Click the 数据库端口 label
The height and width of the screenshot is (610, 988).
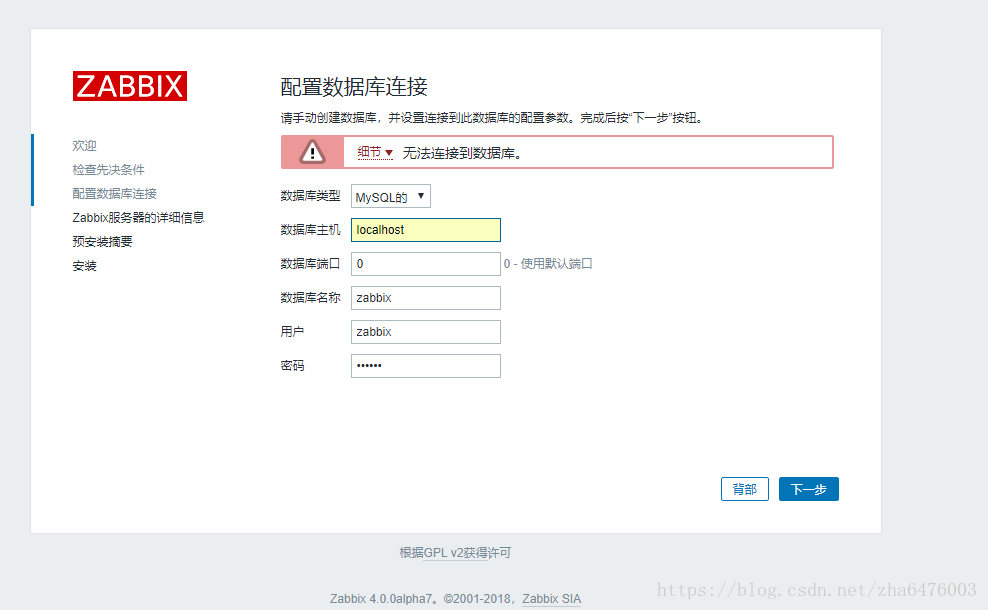coord(310,263)
